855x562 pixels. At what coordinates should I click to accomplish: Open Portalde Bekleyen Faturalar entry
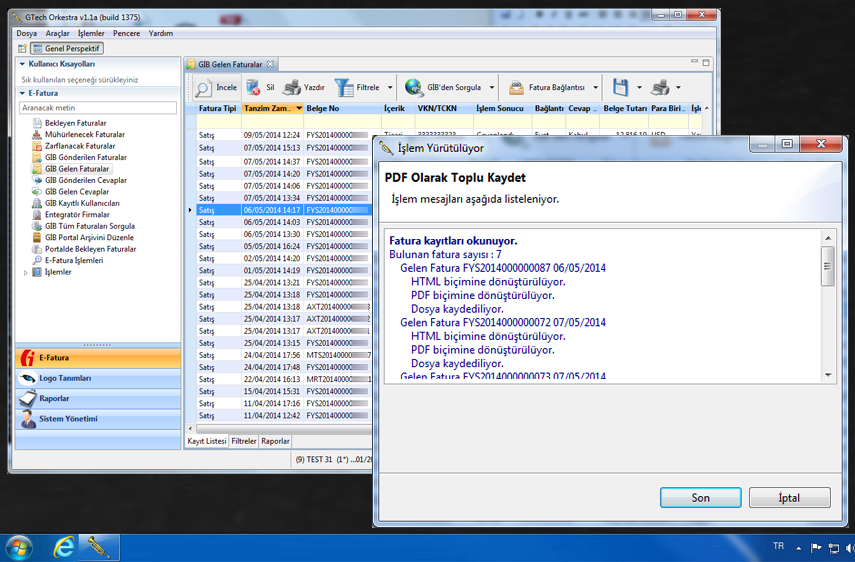pyautogui.click(x=90, y=249)
